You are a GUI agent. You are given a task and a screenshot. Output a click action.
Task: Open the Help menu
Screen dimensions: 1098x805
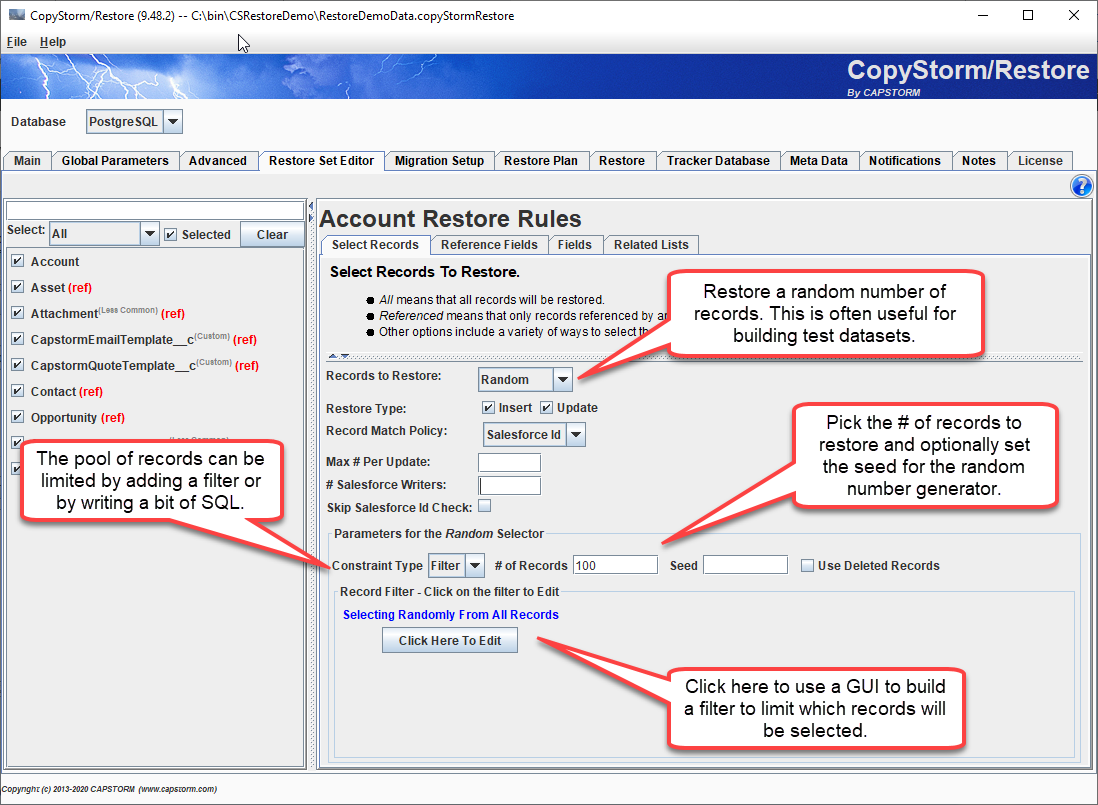[53, 42]
